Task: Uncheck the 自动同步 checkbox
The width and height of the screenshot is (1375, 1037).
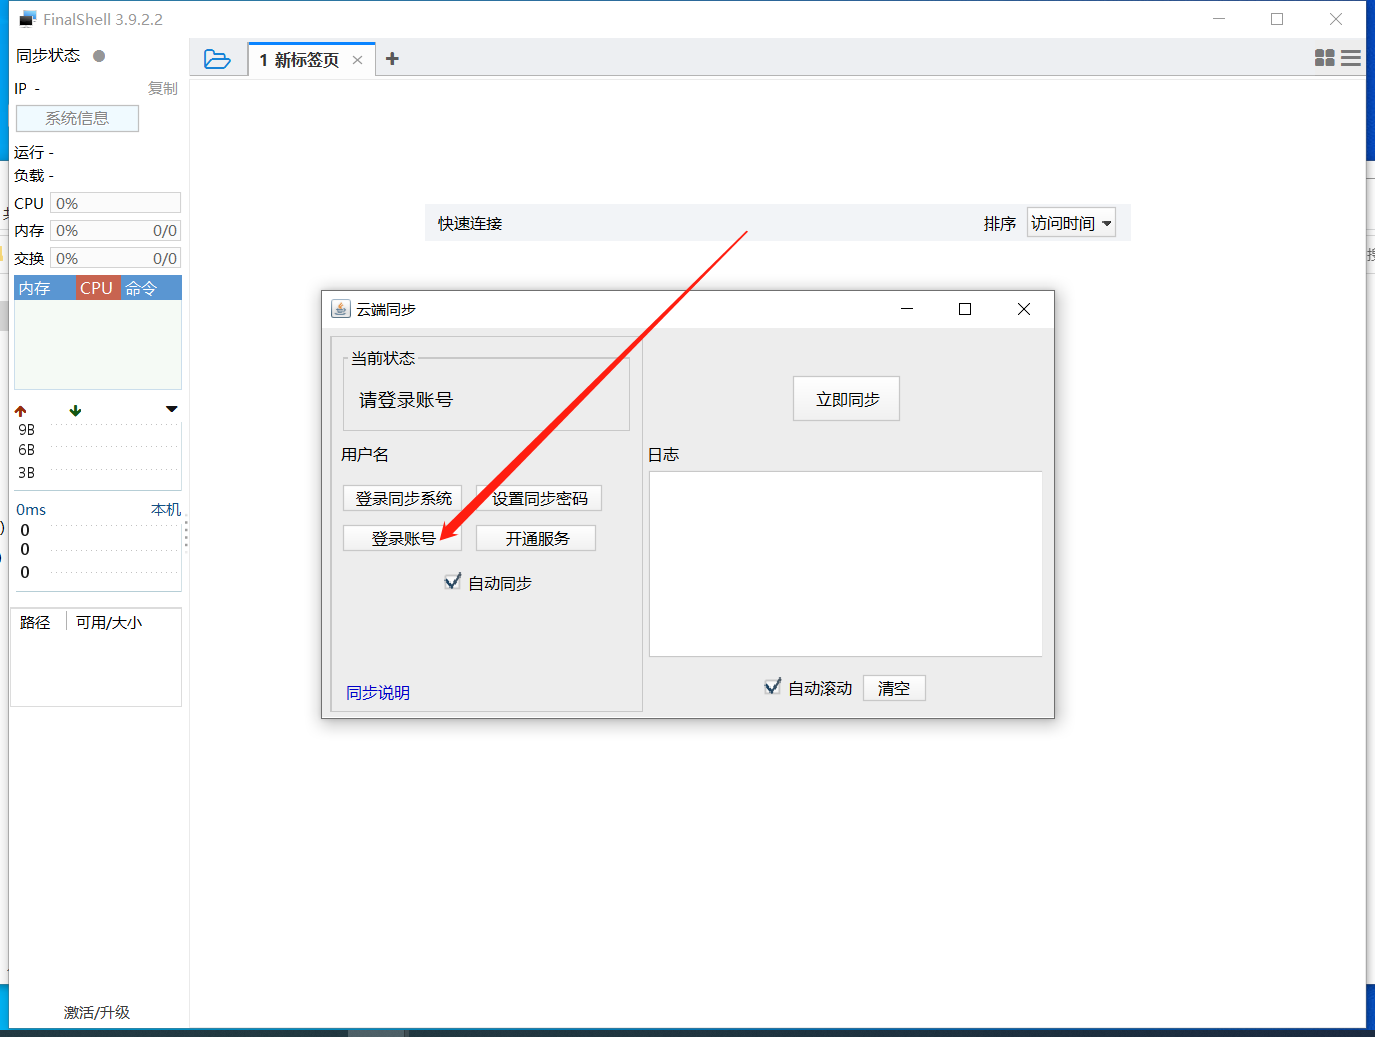Action: [452, 581]
